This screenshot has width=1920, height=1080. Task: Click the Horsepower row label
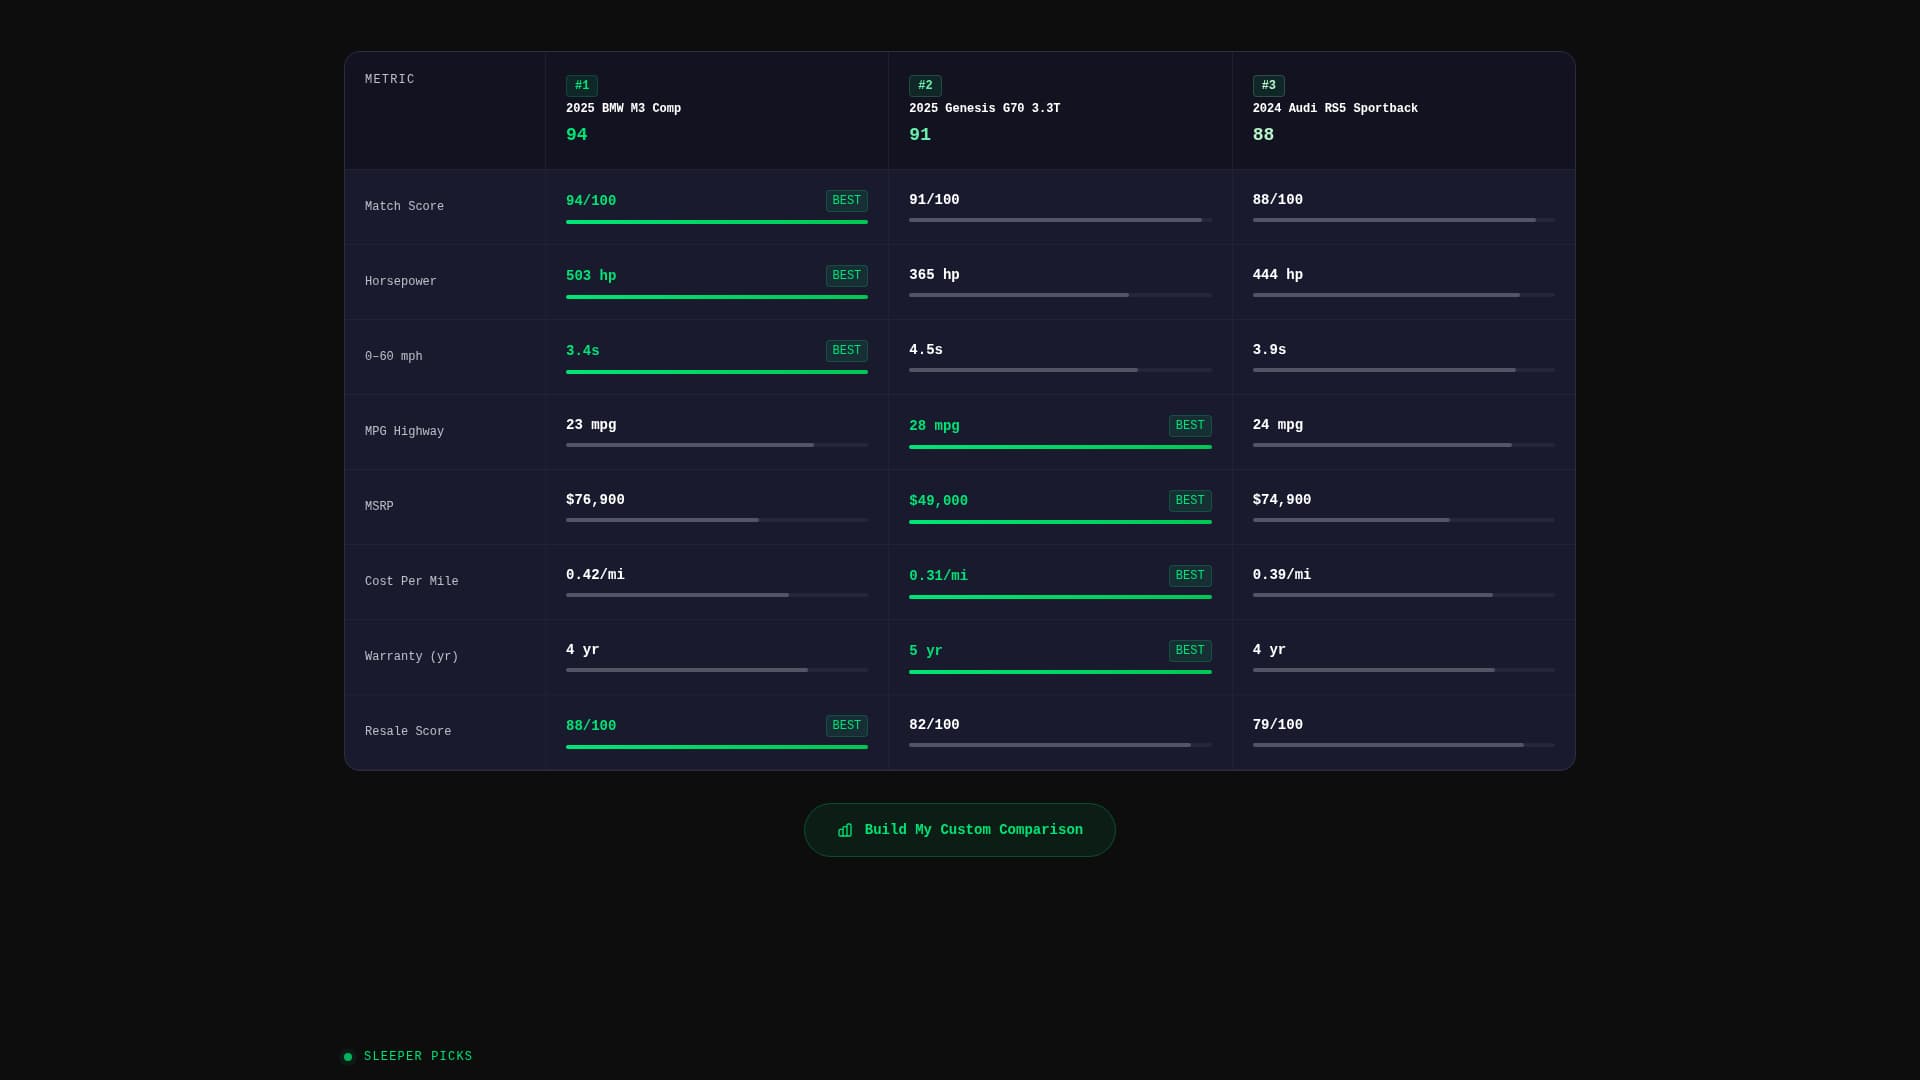400,282
